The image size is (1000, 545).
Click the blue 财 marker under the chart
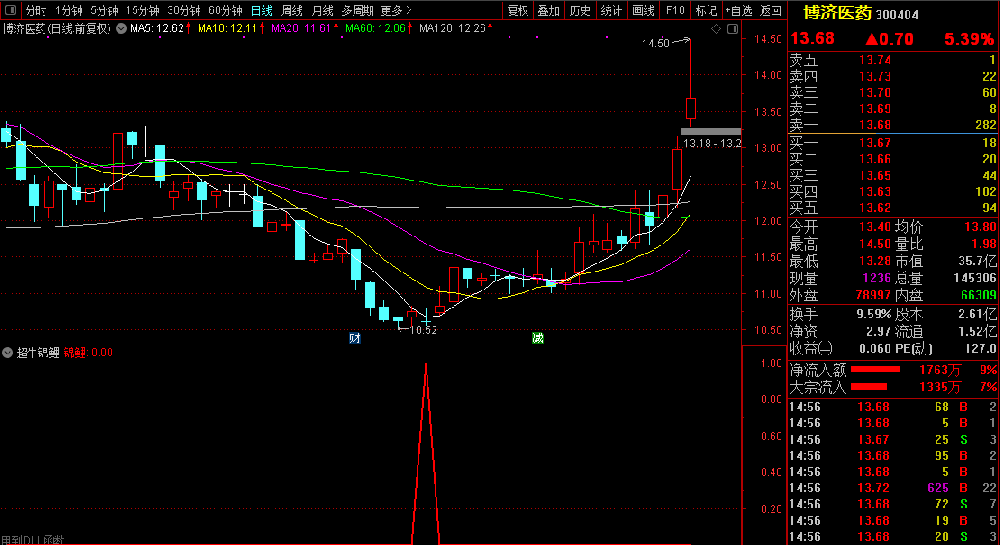[355, 337]
